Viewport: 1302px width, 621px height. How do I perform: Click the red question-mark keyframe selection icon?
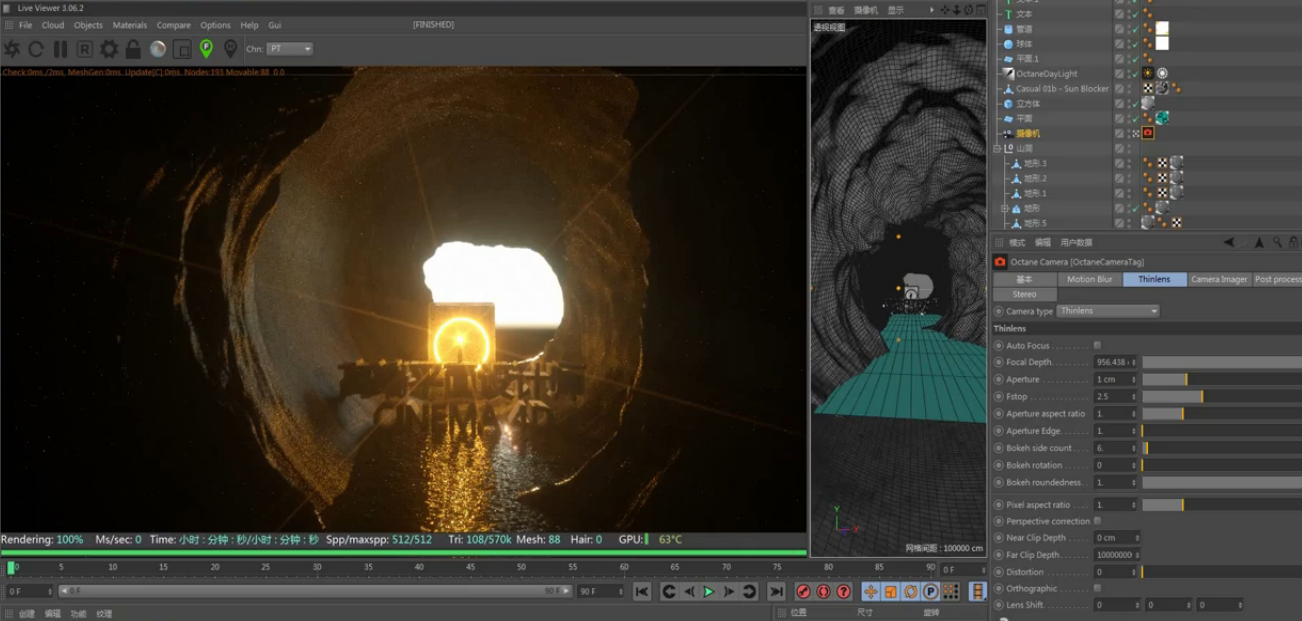pyautogui.click(x=844, y=592)
